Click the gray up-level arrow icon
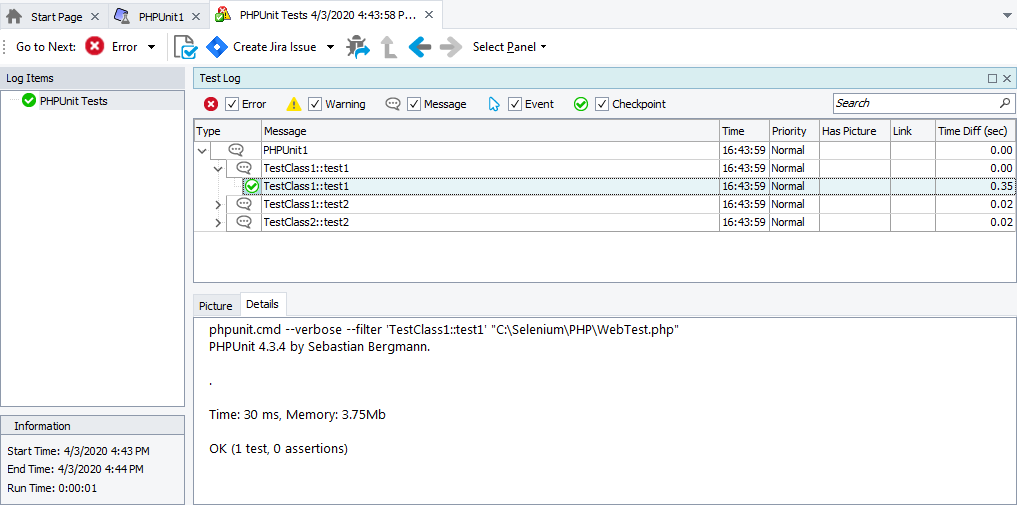This screenshot has height=505, width=1017. pos(389,47)
